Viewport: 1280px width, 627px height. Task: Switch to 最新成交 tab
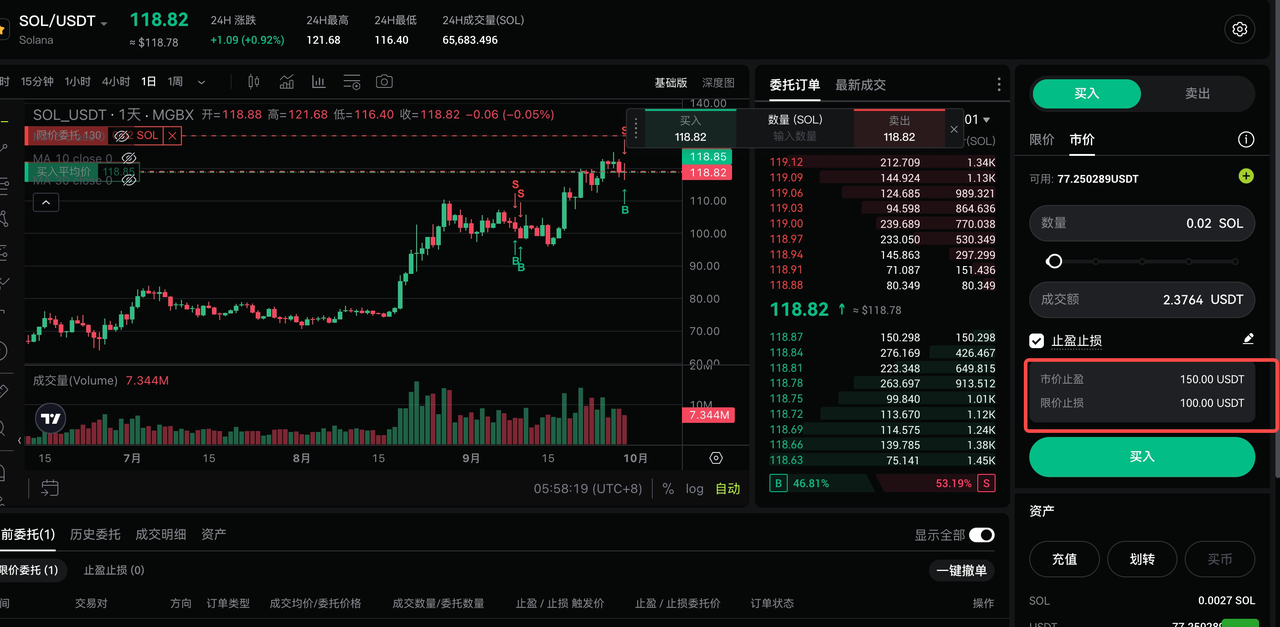860,85
